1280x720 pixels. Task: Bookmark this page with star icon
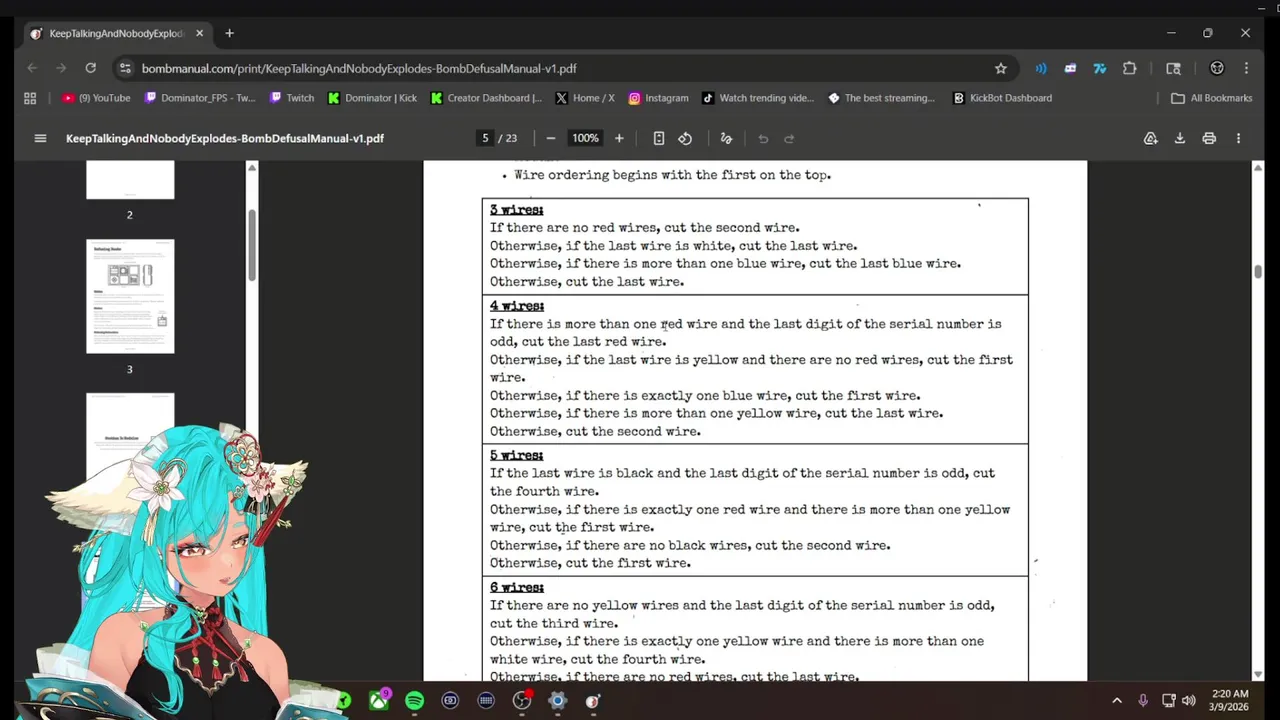[x=1001, y=68]
